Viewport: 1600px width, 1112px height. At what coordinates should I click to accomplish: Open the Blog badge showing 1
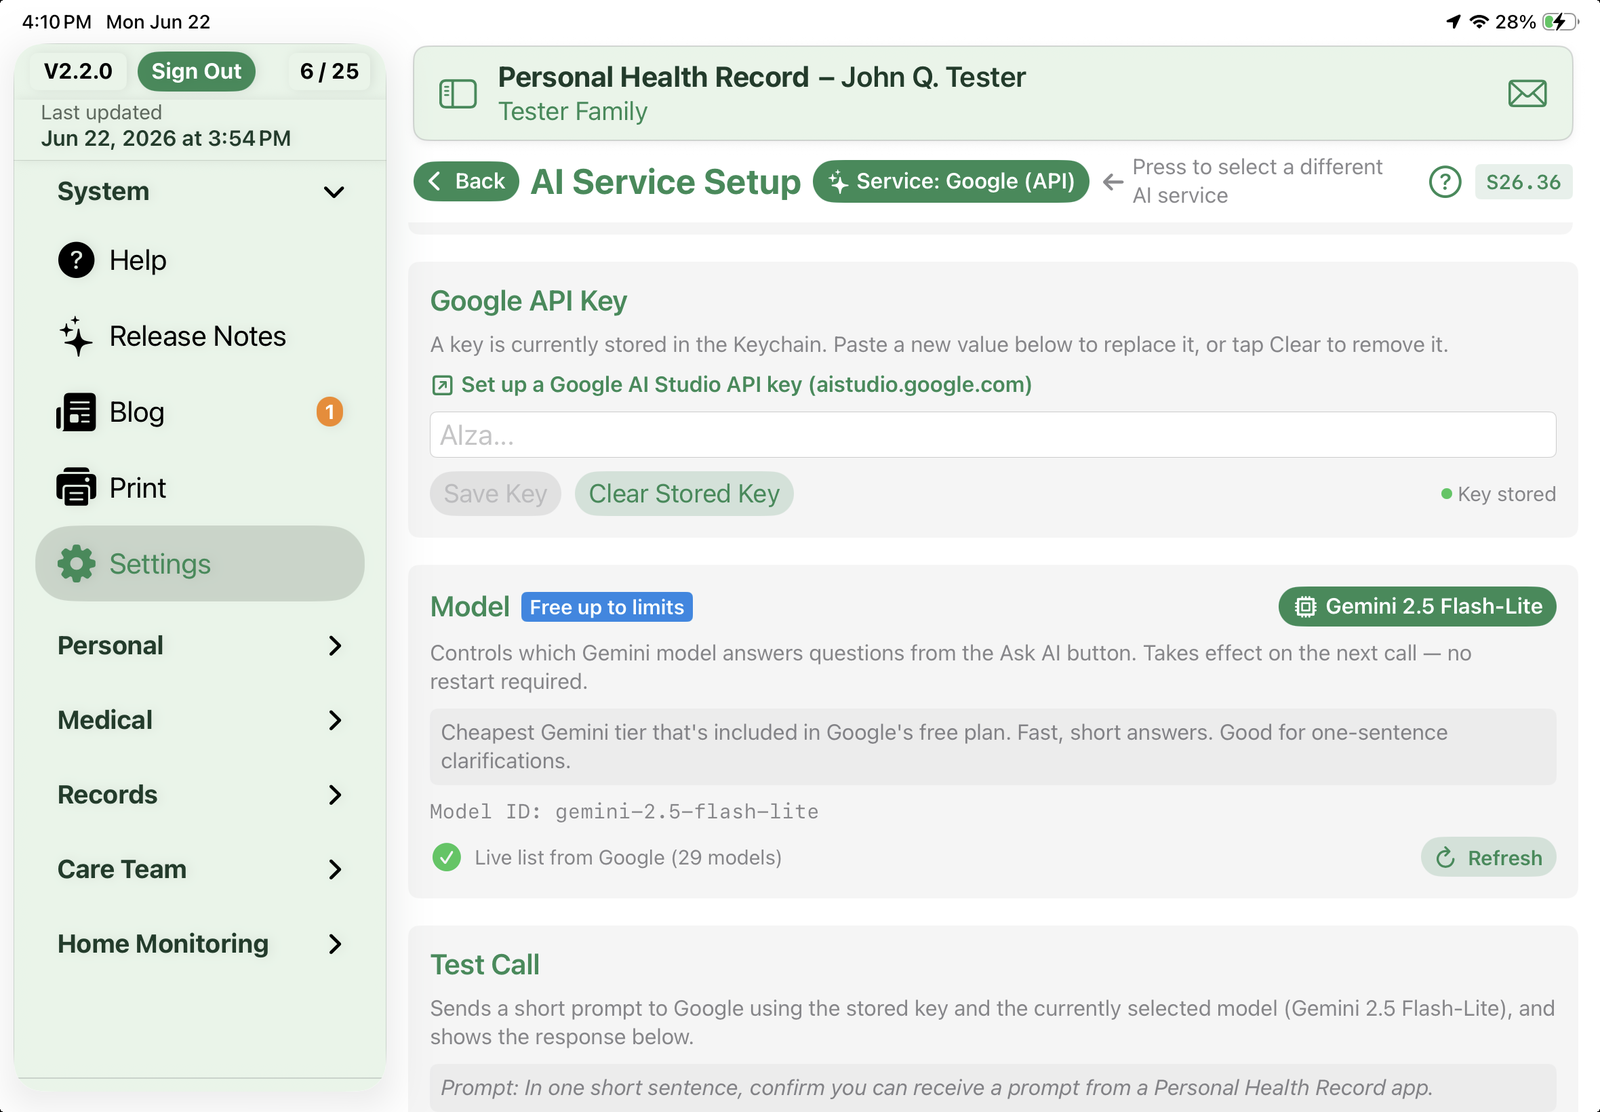[x=330, y=412]
